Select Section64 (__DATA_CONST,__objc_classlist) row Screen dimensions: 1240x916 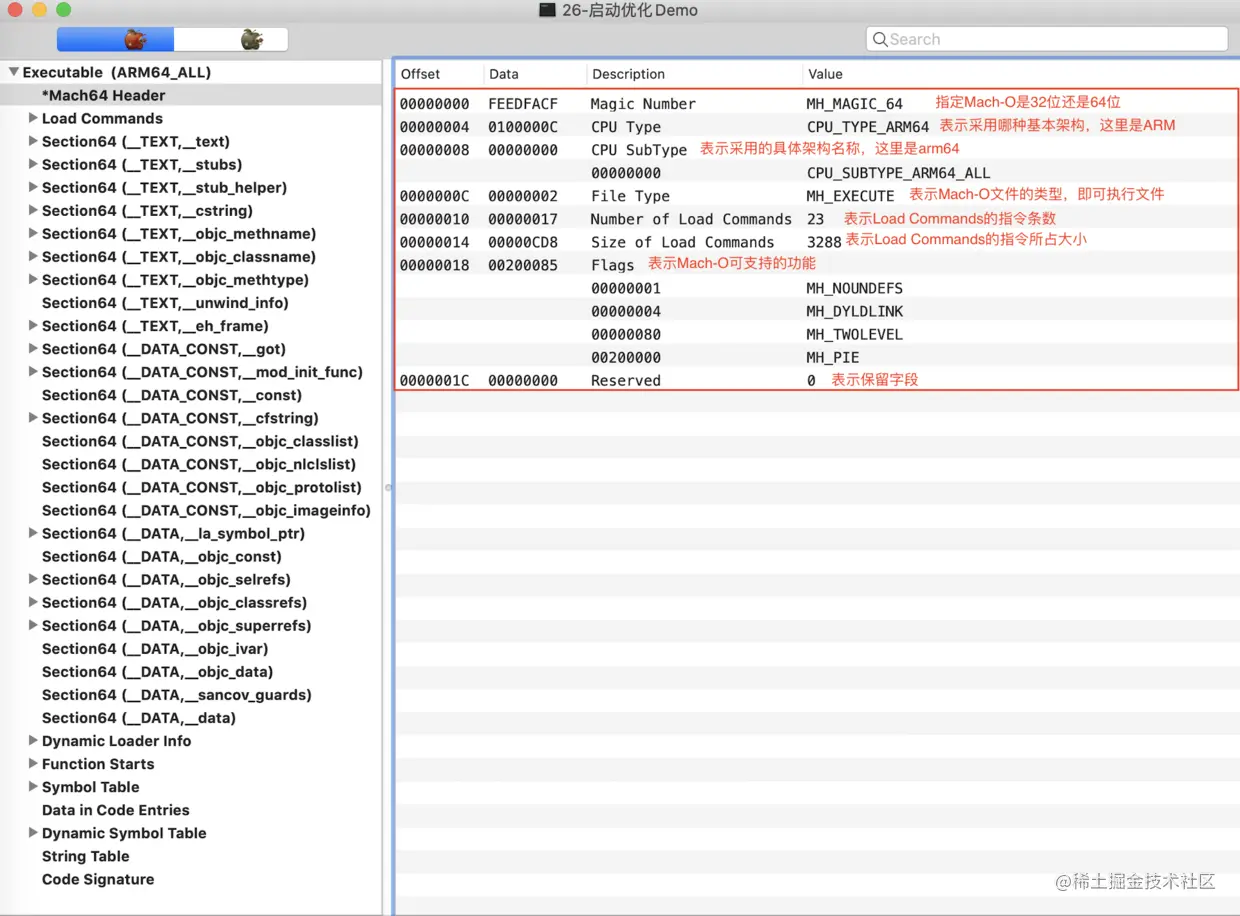[x=190, y=440]
